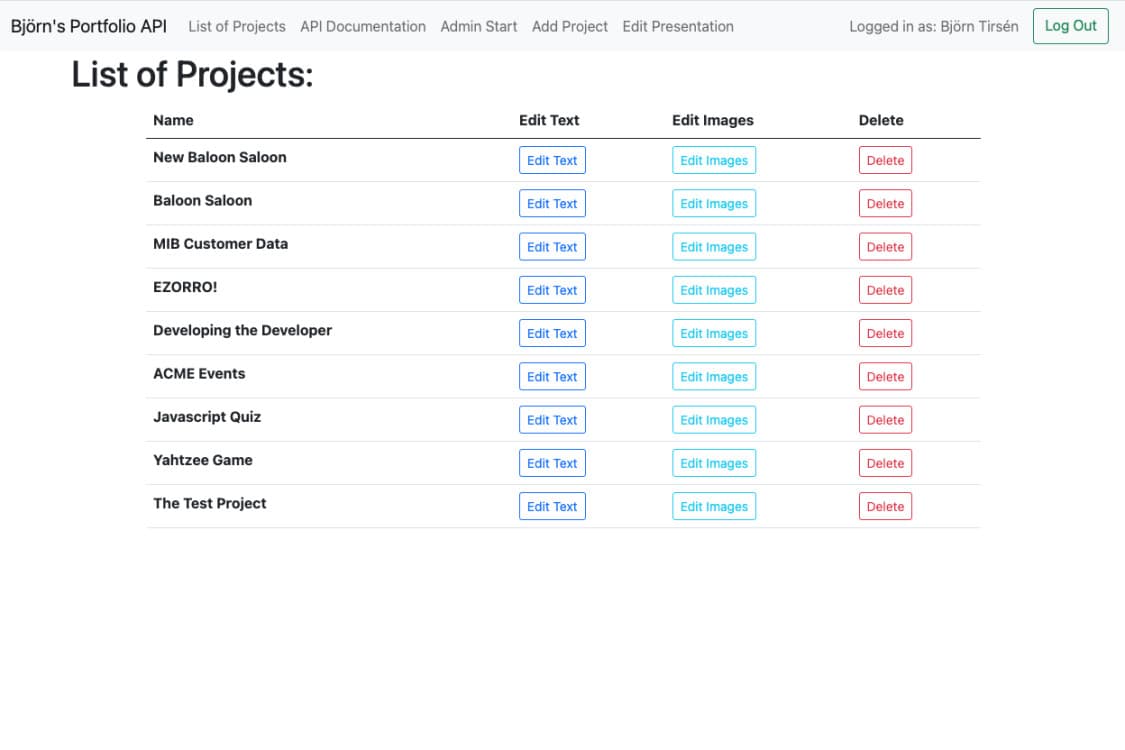
Task: Delete the Developing the Developer project
Action: point(885,333)
